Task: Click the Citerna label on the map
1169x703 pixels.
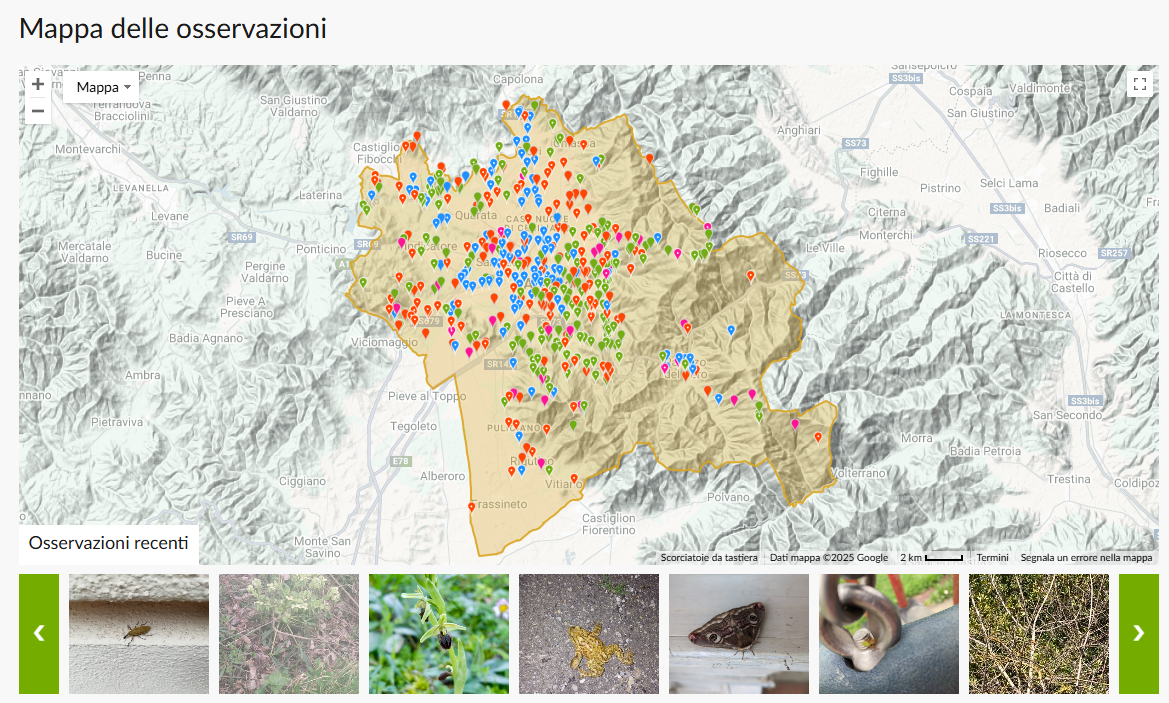Action: tap(886, 212)
